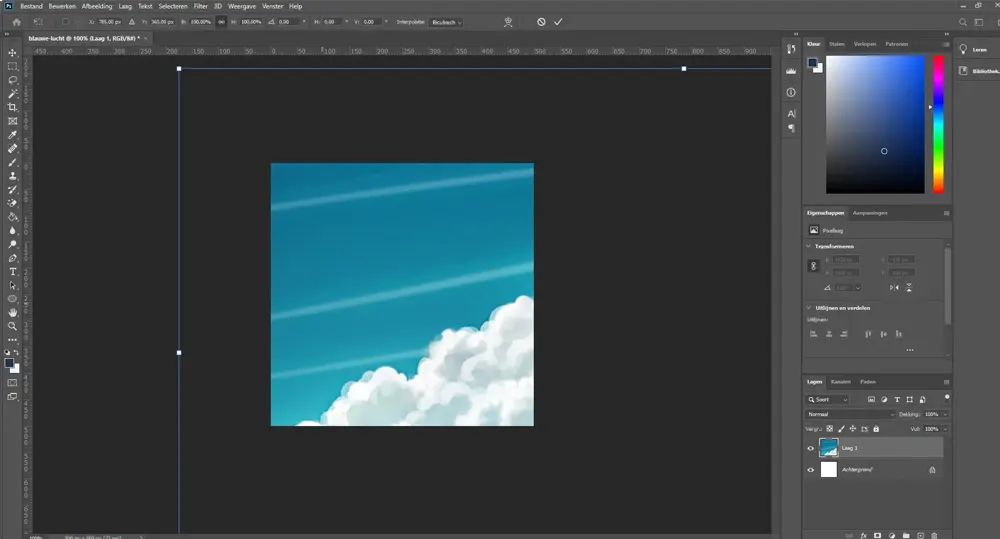This screenshot has width=1000, height=539.
Task: Select the Dodge tool
Action: [x=12, y=244]
